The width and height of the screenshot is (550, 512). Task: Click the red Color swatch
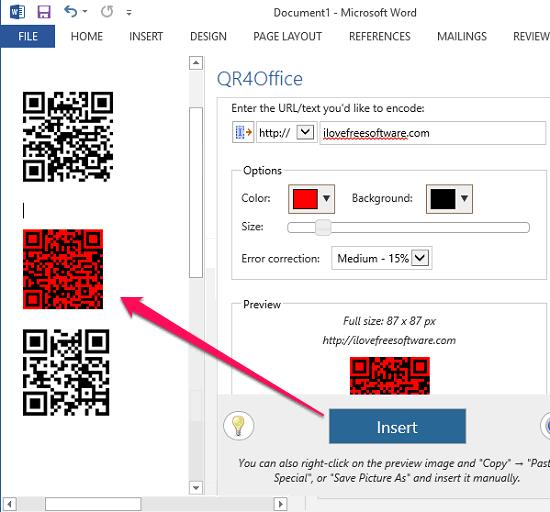[305, 199]
